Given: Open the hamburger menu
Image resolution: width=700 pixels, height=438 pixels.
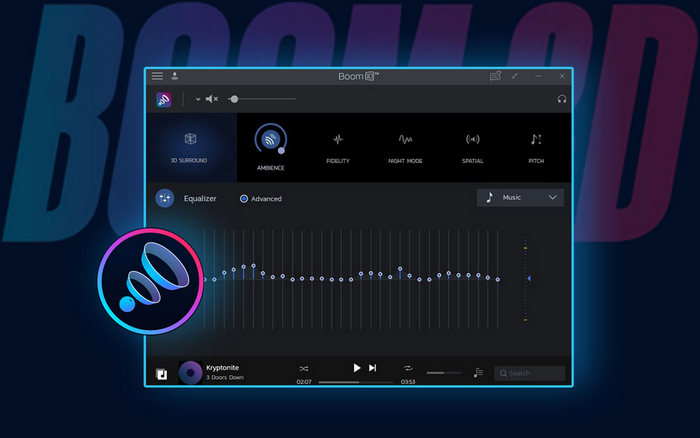Looking at the screenshot, I should click(157, 76).
